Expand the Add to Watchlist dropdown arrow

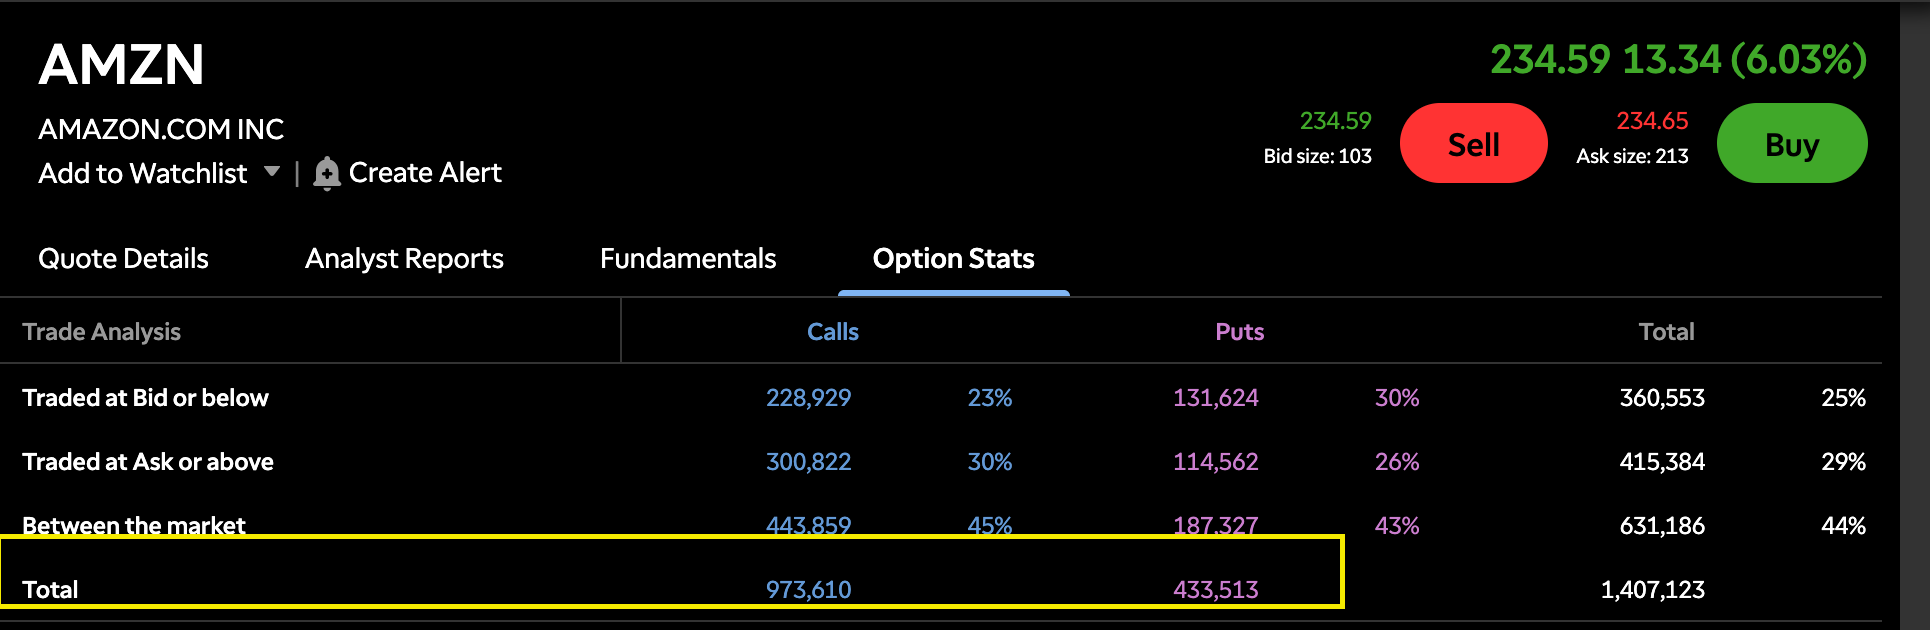(272, 172)
